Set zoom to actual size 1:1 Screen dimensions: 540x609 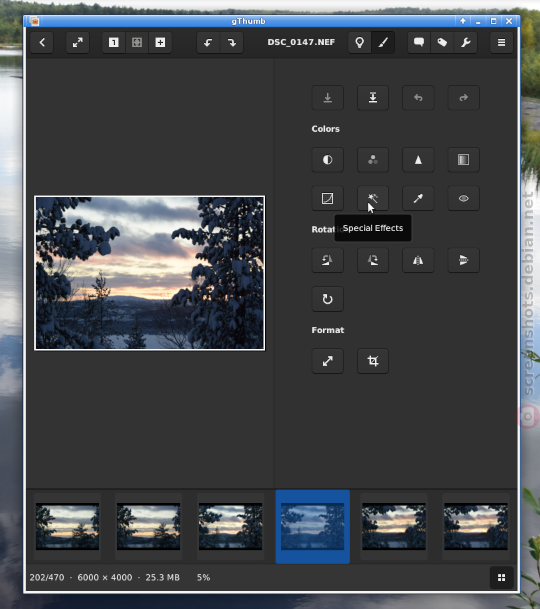[x=113, y=42]
